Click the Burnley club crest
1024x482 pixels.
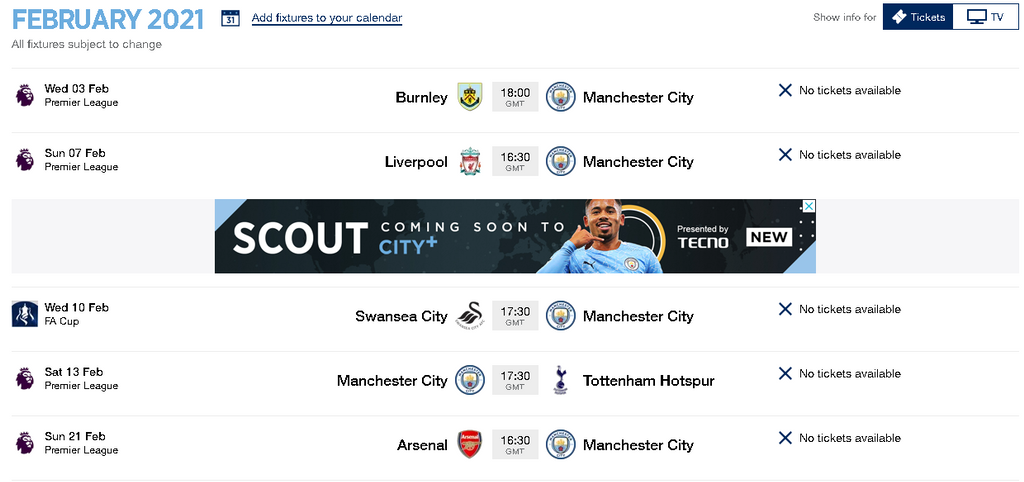click(x=469, y=97)
